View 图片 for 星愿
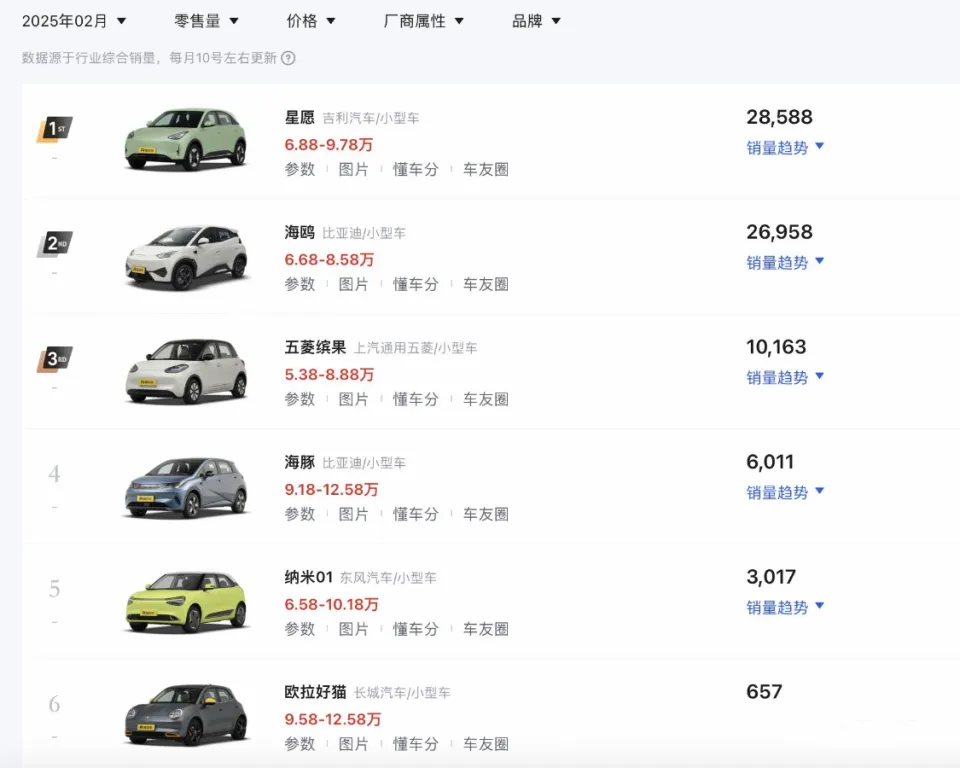Image resolution: width=960 pixels, height=768 pixels. tap(354, 170)
